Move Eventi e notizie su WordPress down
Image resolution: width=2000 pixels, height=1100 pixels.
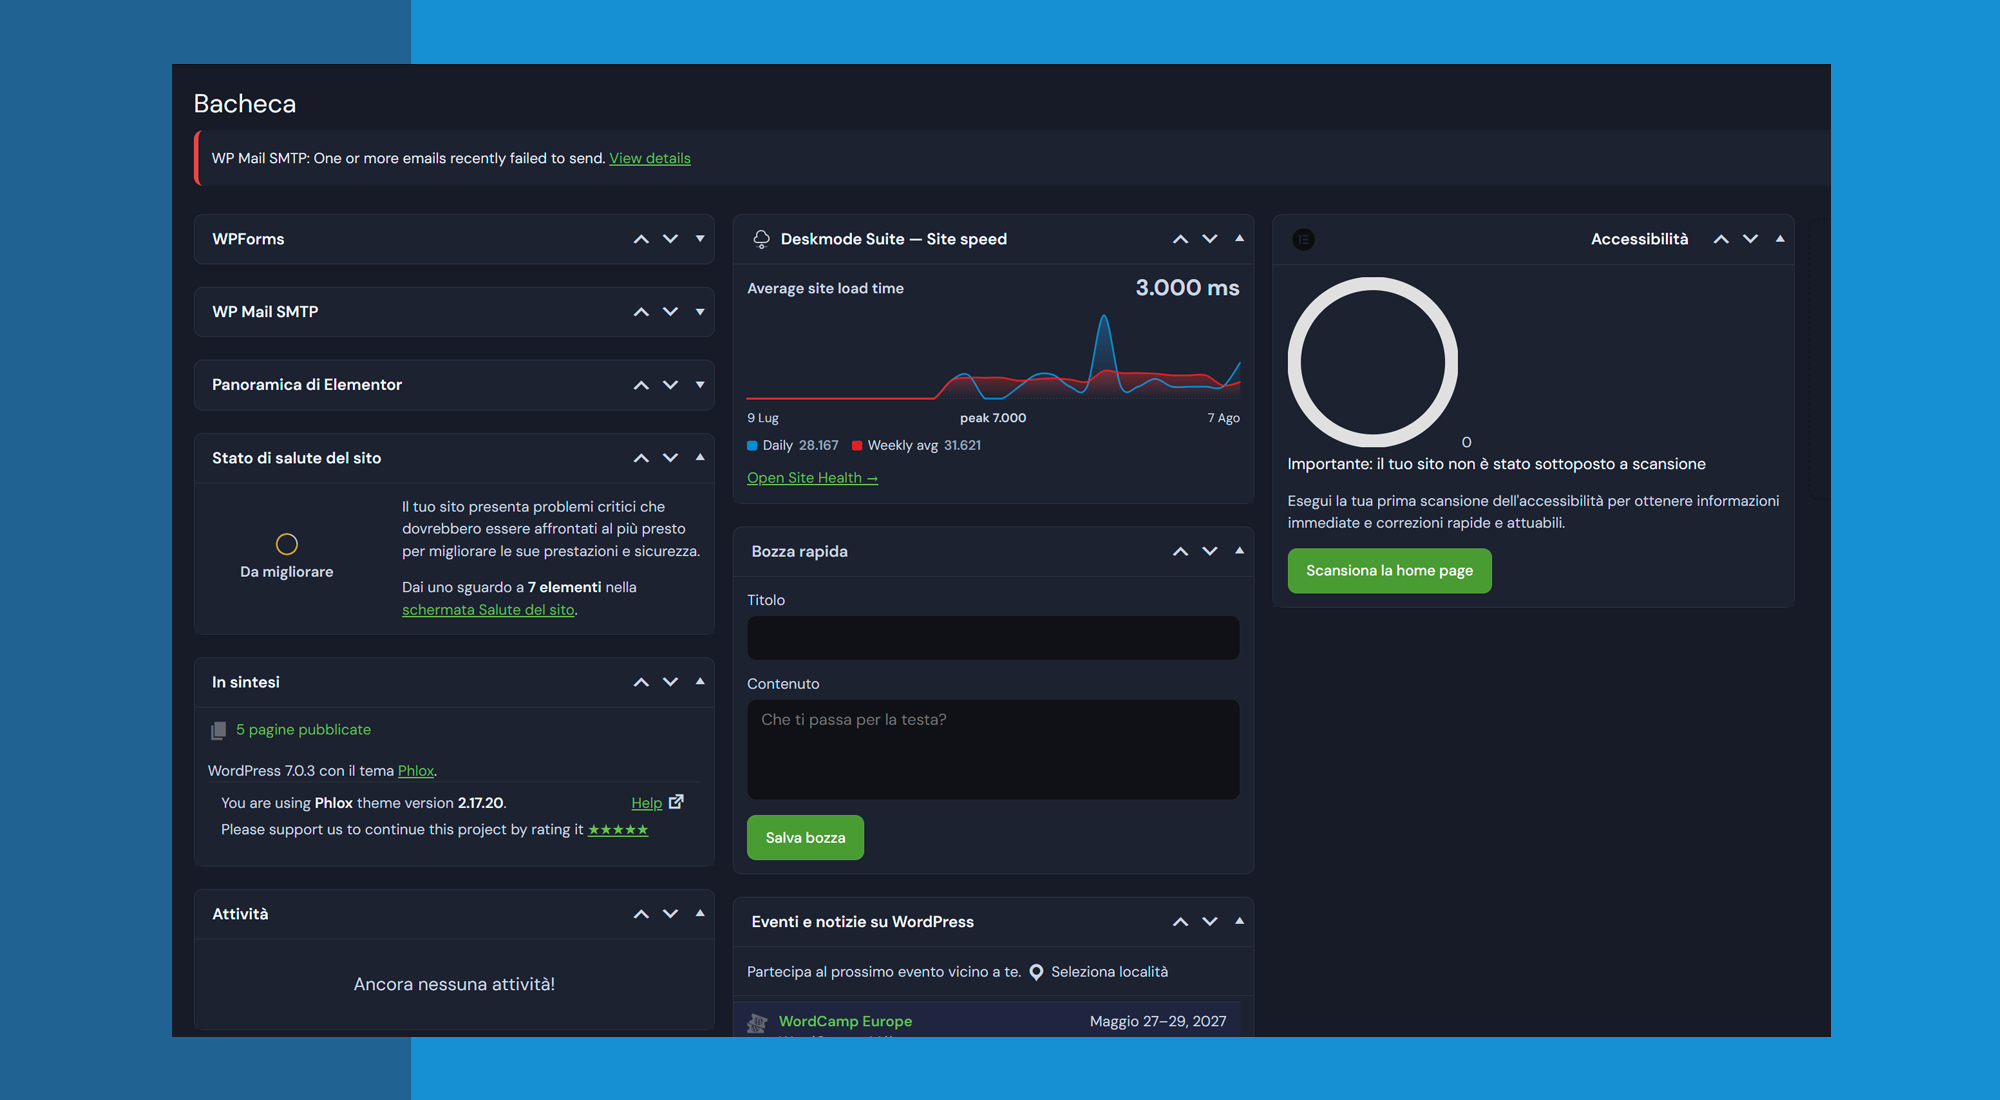(1210, 922)
